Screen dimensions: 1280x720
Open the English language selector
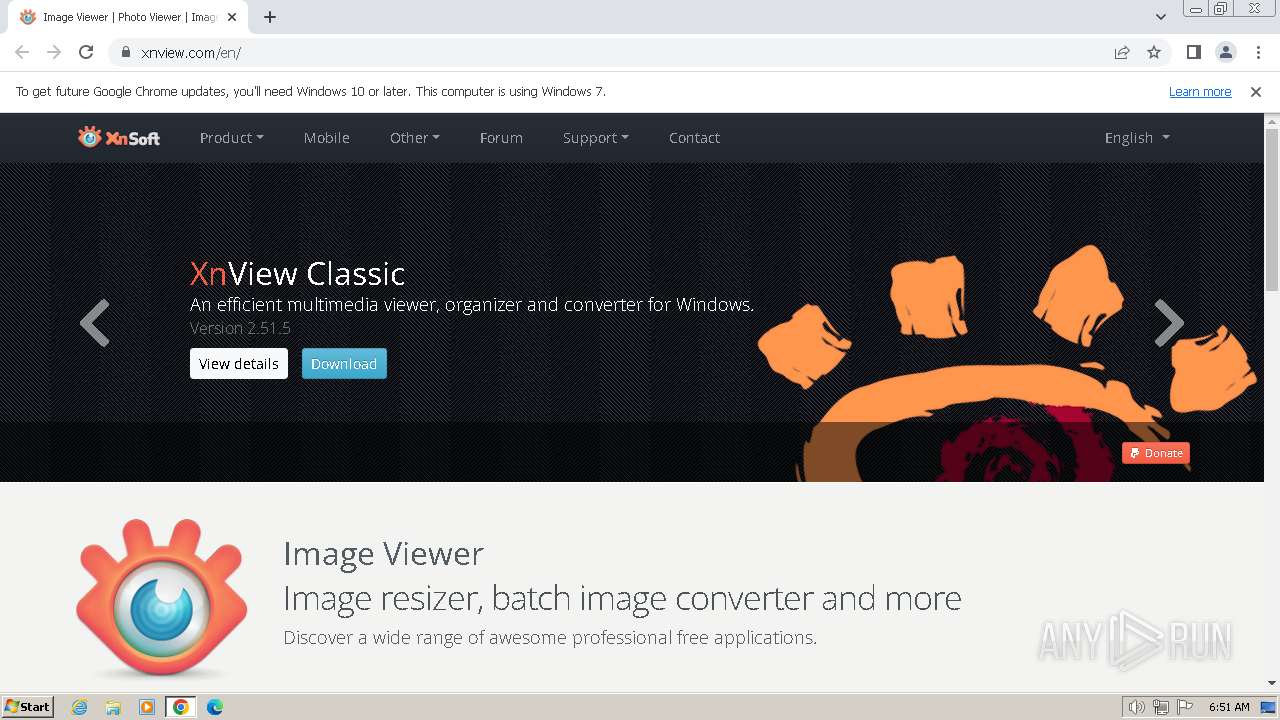pos(1137,138)
